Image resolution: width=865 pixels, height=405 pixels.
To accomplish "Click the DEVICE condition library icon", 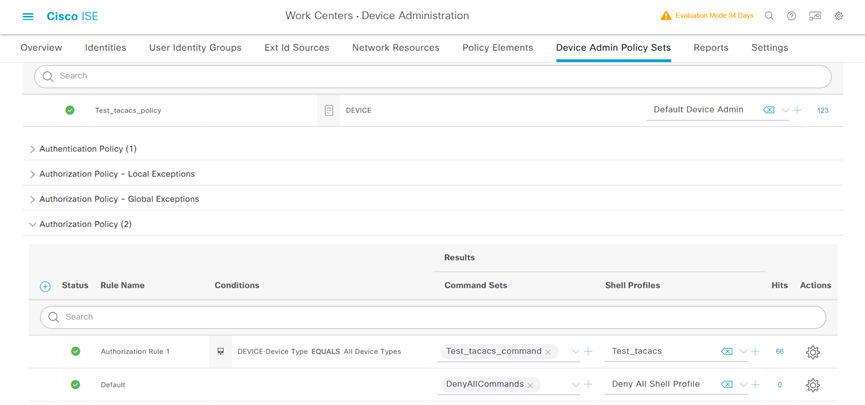I will click(x=329, y=110).
